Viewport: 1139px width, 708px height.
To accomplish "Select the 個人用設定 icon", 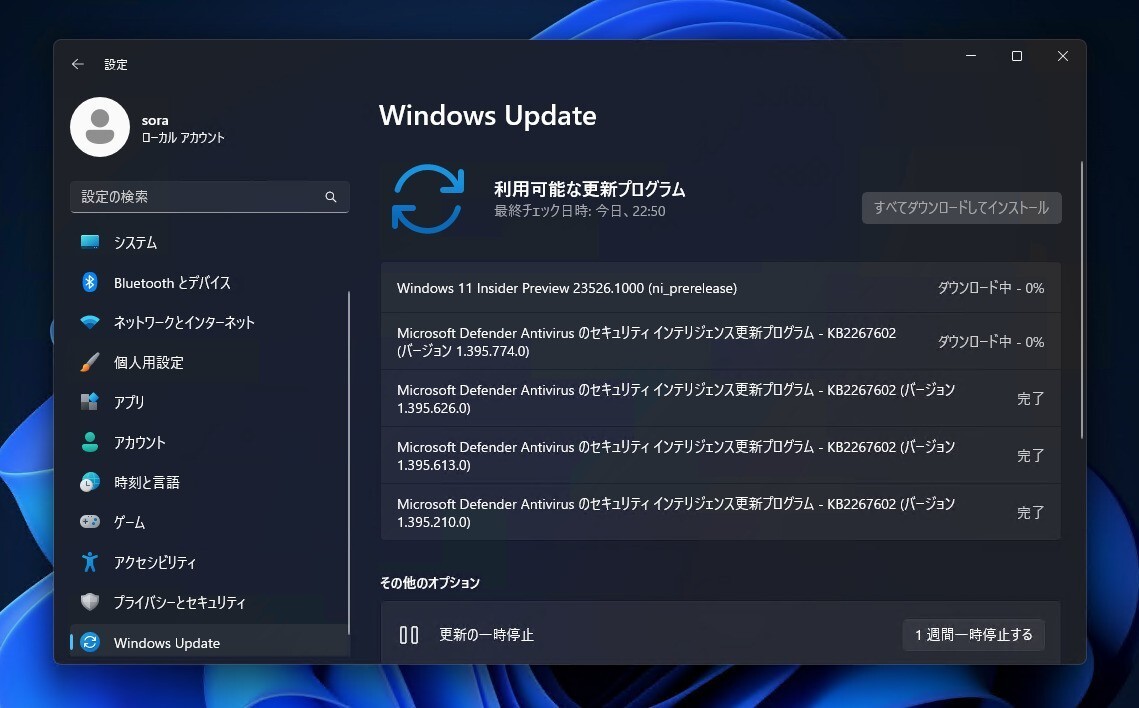I will point(90,362).
